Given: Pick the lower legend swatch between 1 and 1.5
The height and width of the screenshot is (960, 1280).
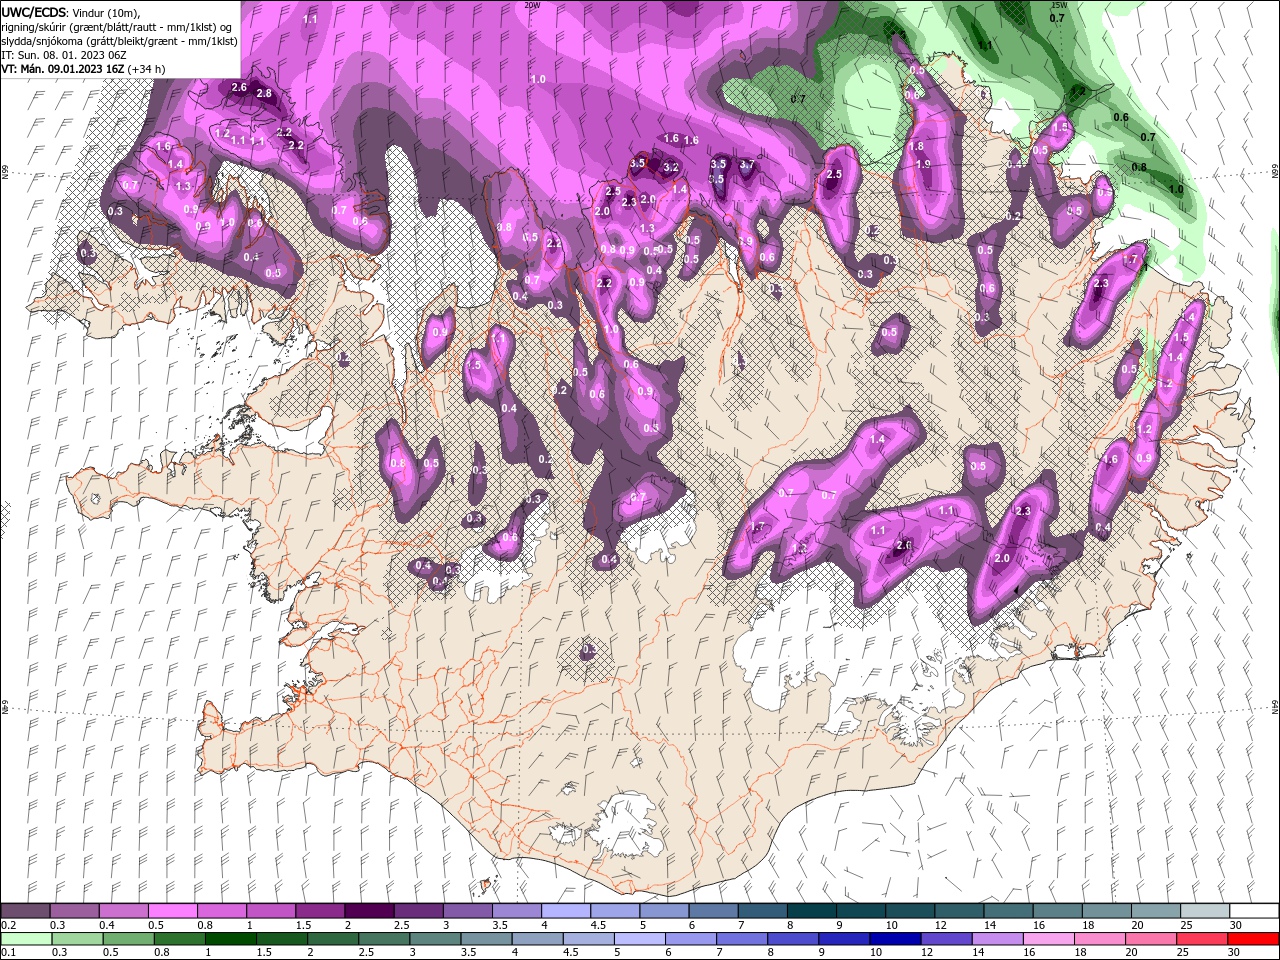Looking at the screenshot, I should (230, 939).
